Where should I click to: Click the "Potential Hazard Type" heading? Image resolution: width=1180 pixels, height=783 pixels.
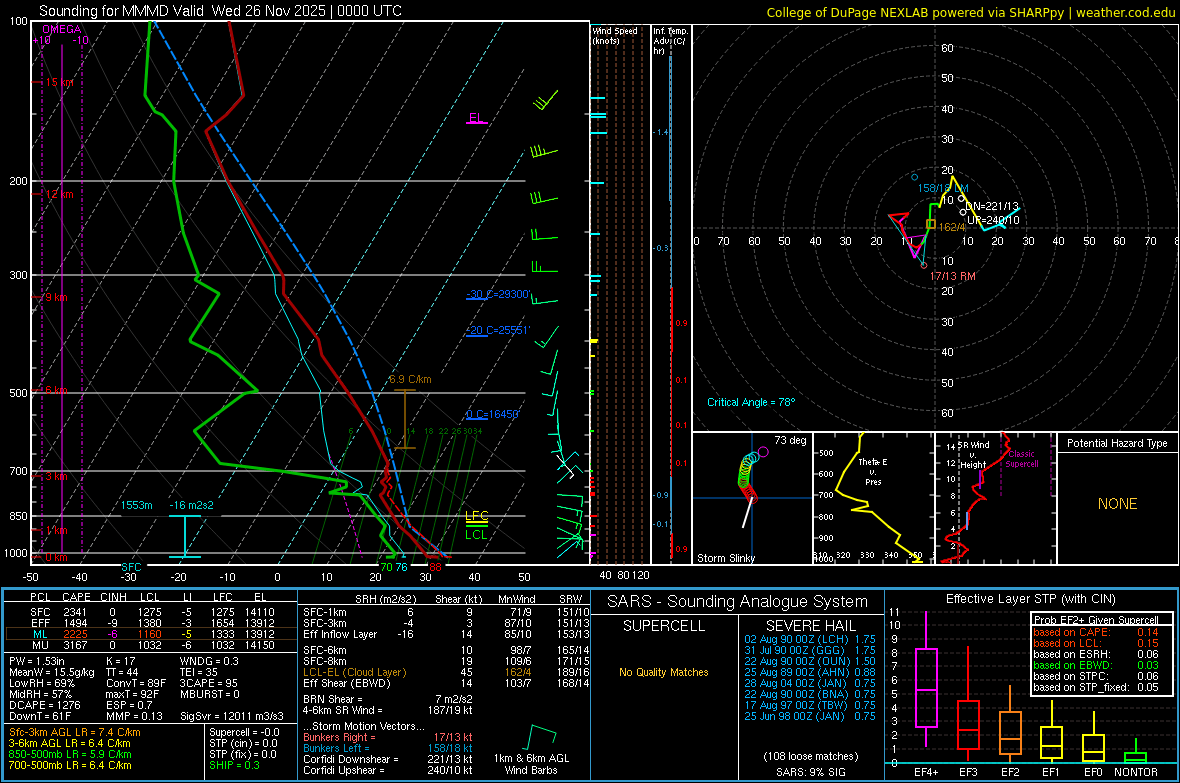pos(1117,443)
